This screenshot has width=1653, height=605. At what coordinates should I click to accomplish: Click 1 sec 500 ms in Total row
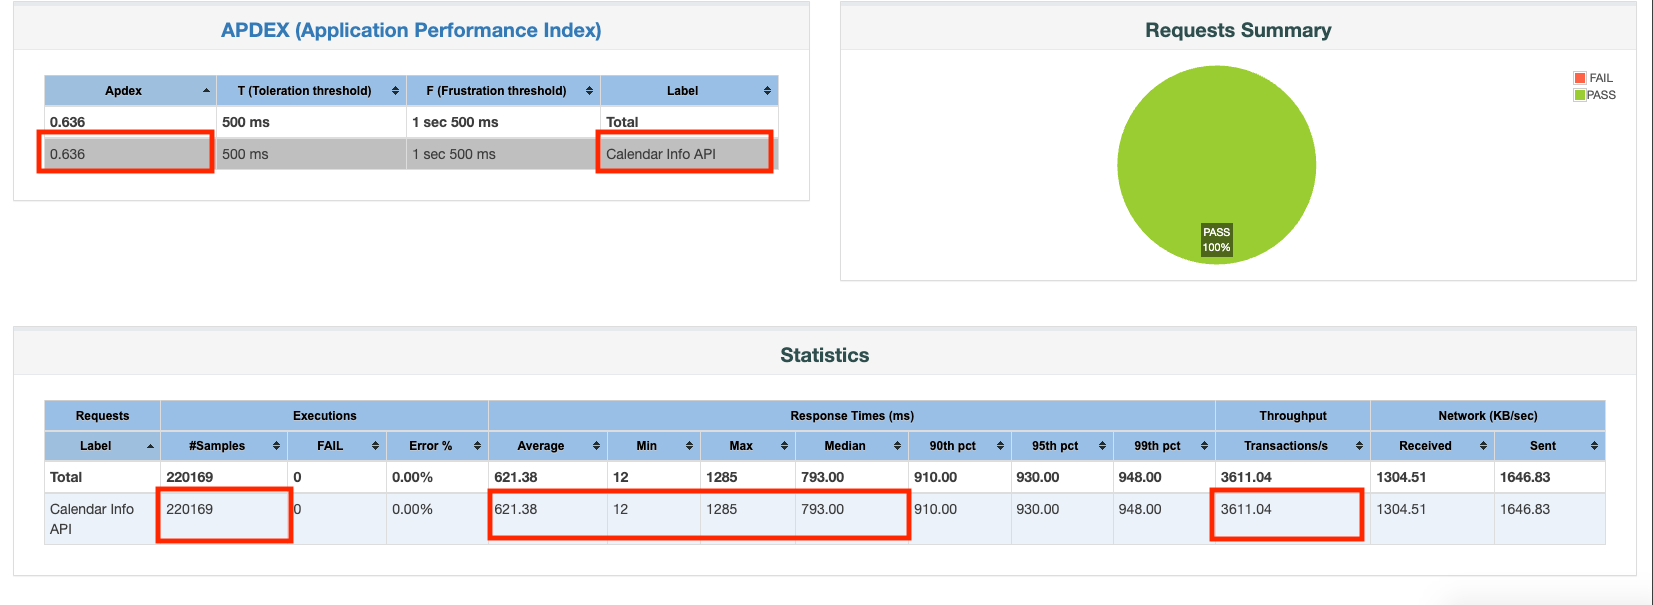[x=455, y=122]
